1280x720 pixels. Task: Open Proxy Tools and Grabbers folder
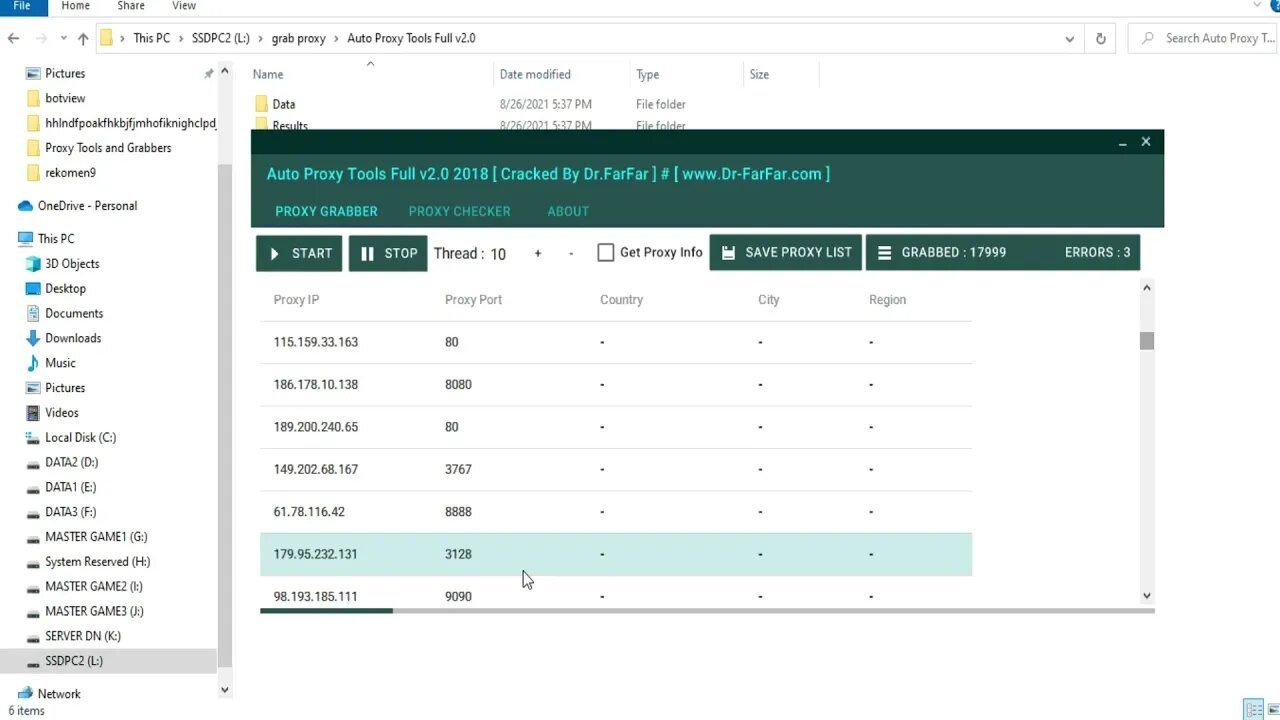pos(108,148)
